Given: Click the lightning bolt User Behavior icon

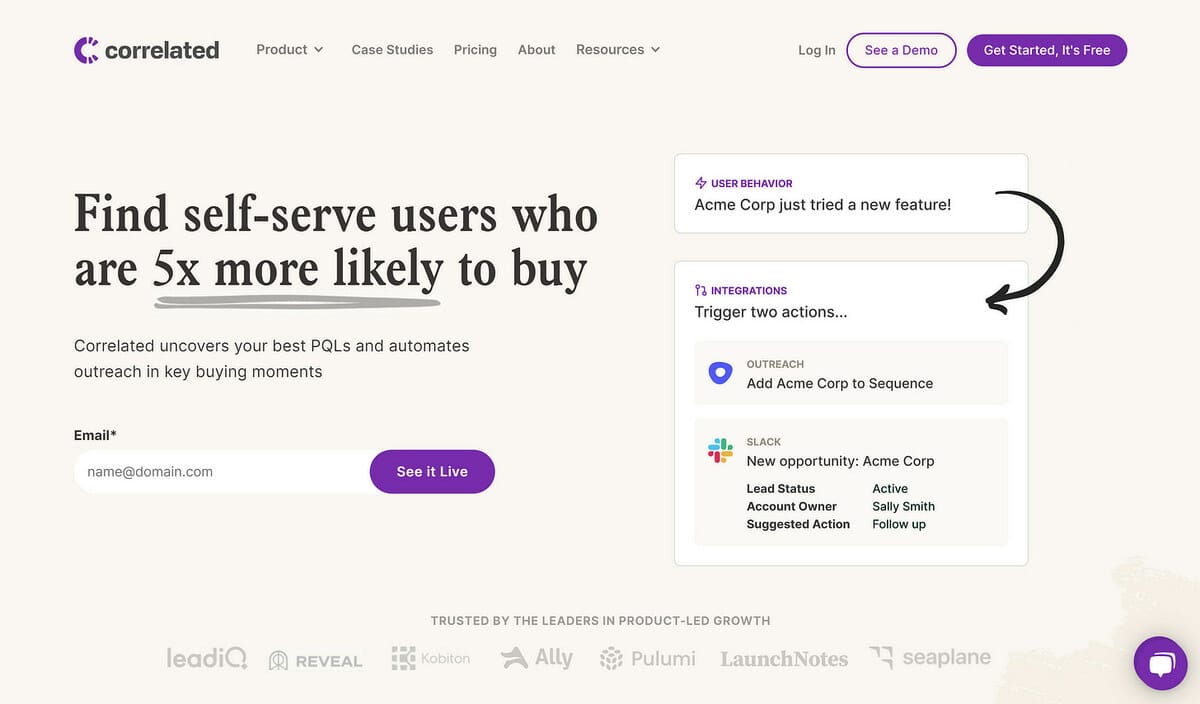Looking at the screenshot, I should (701, 184).
